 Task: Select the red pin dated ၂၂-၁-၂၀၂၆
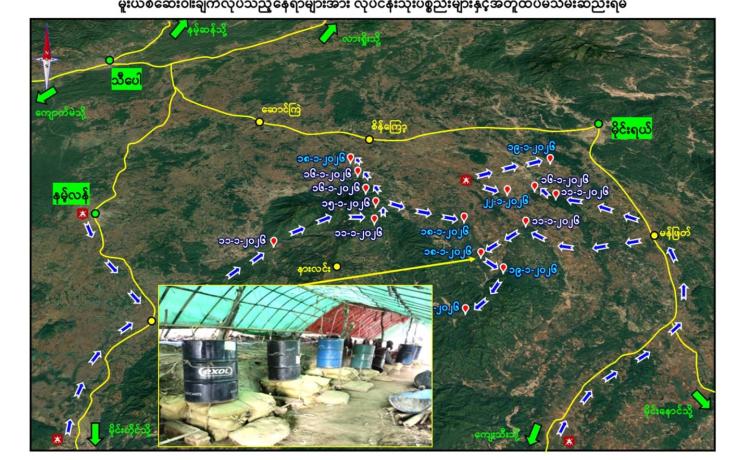click(x=507, y=190)
